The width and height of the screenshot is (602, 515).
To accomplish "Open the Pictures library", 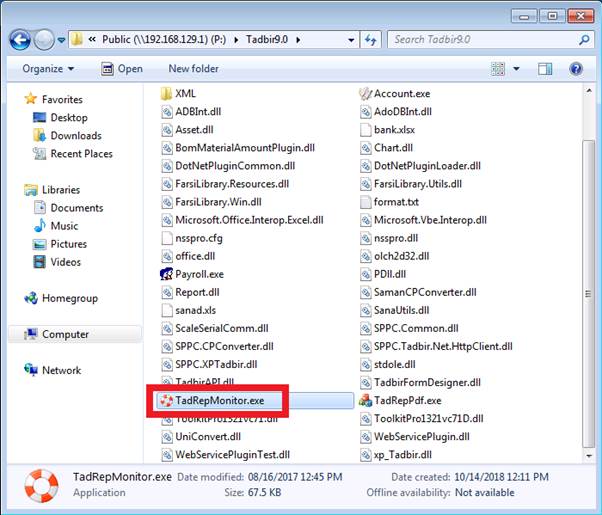I will click(69, 244).
